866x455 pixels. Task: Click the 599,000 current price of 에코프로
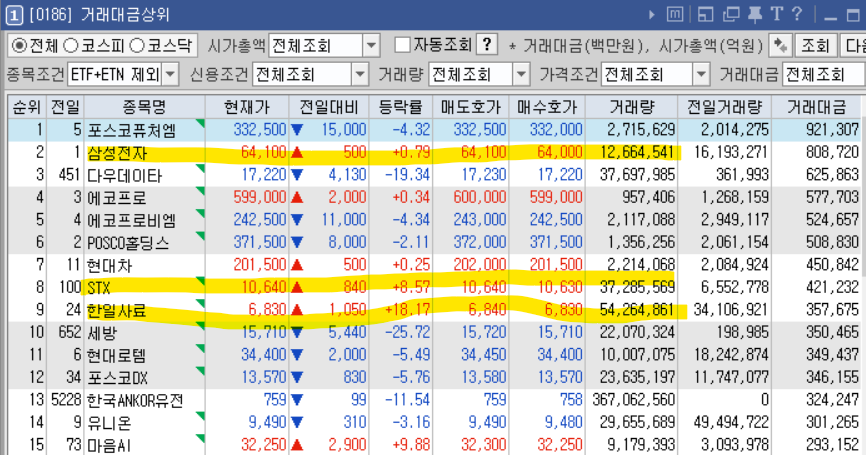coord(260,197)
